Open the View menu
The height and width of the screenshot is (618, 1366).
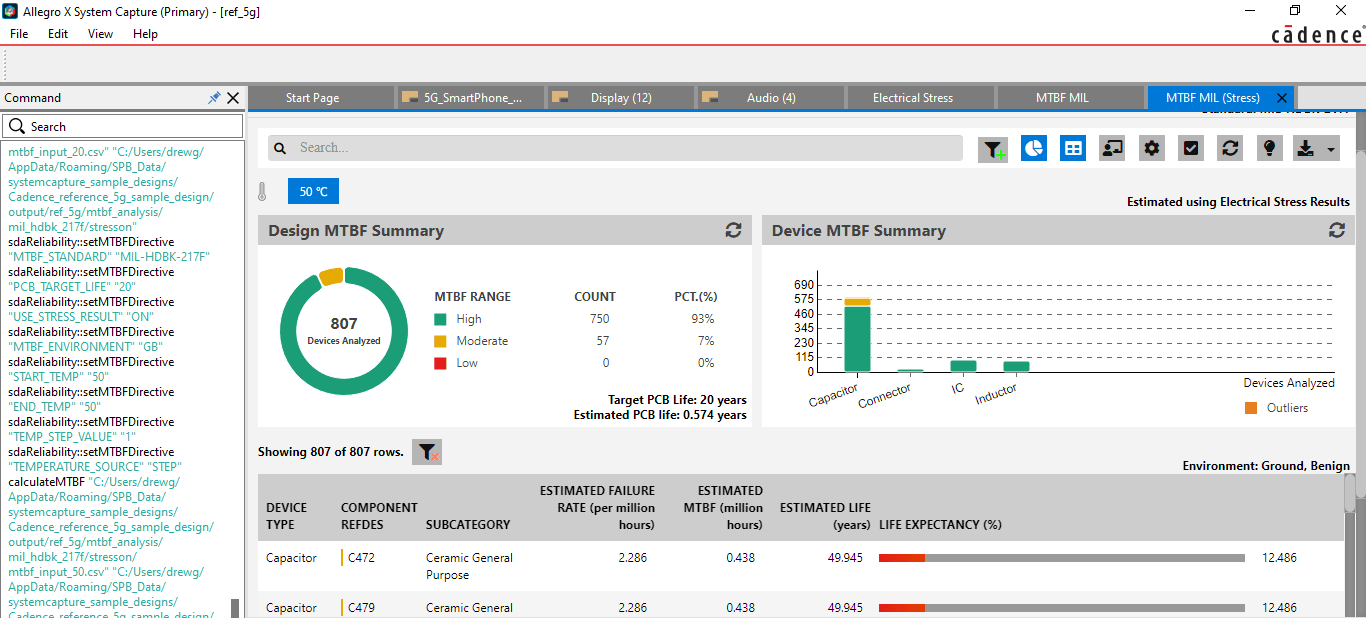coord(101,33)
